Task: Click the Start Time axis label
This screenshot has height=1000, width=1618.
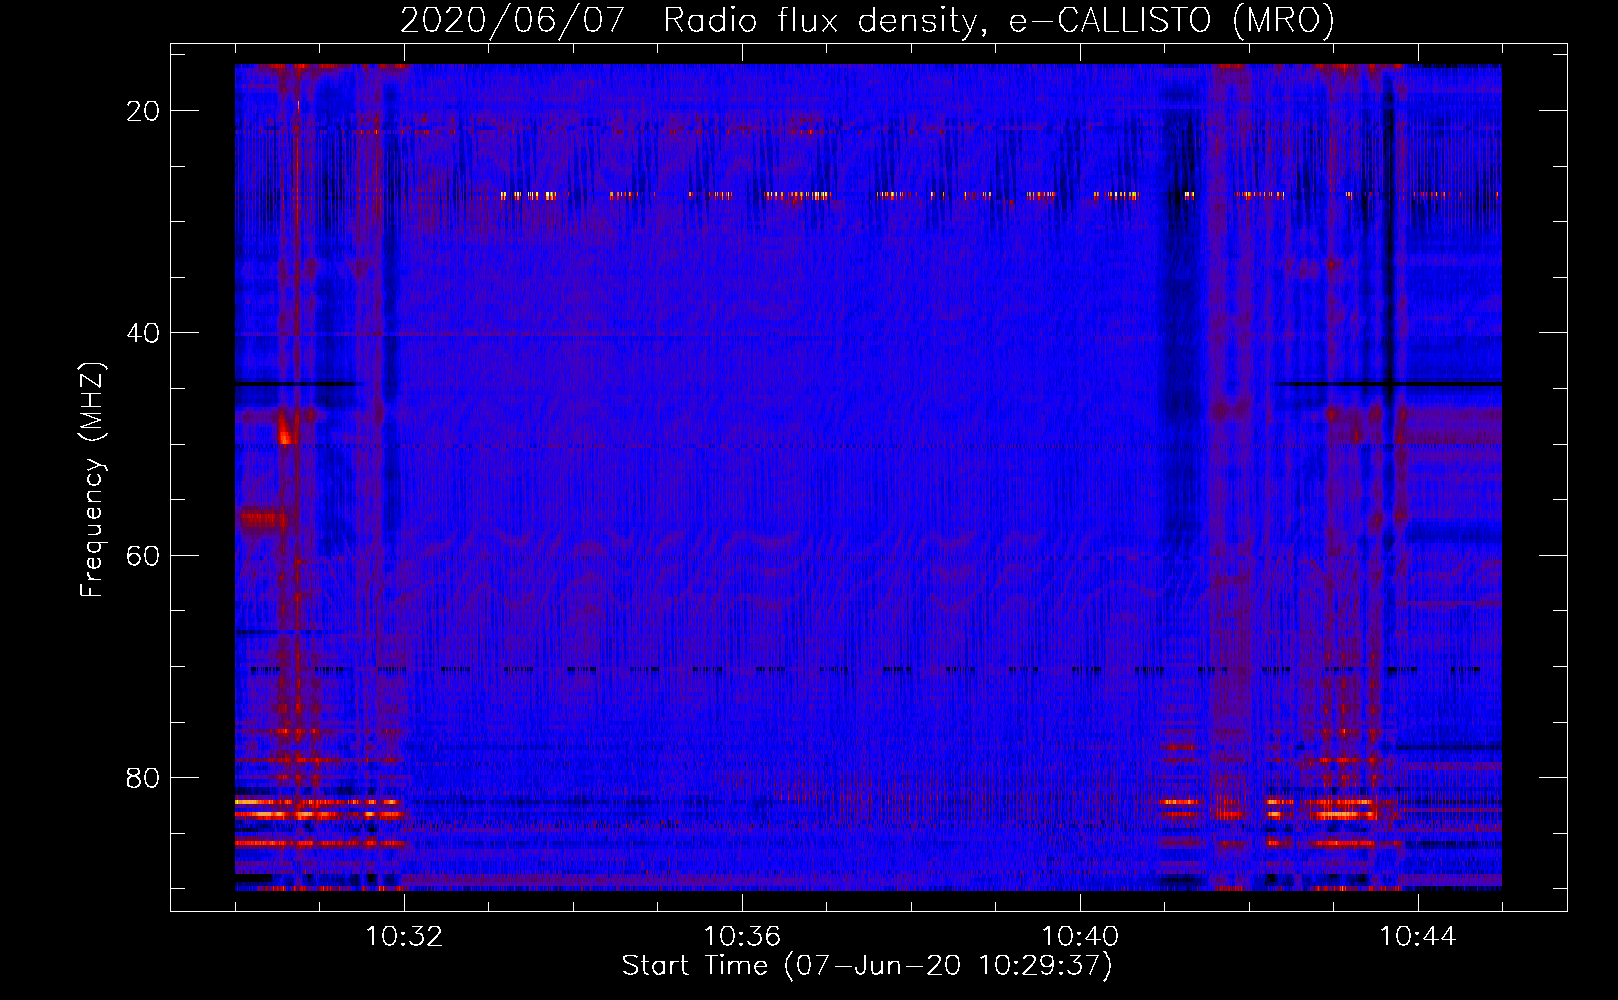Action: click(867, 966)
